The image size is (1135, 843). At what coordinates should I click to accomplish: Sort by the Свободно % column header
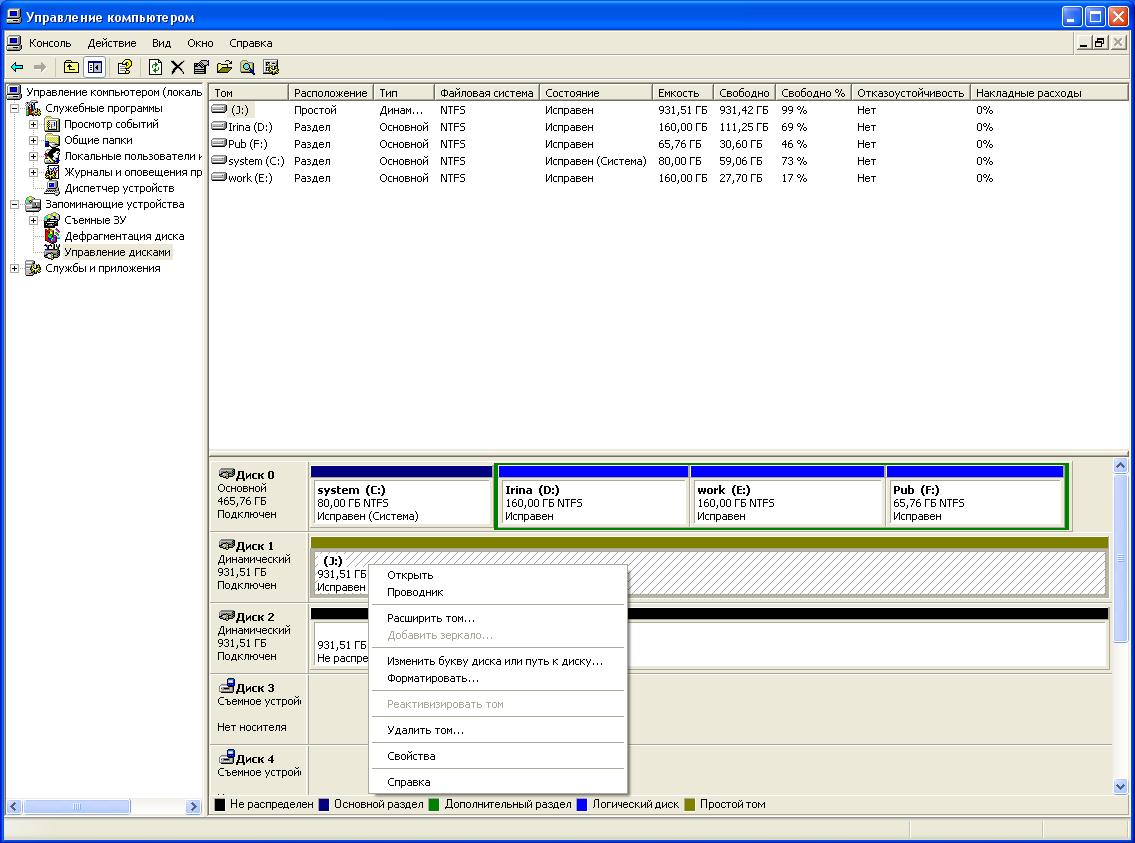tap(813, 93)
